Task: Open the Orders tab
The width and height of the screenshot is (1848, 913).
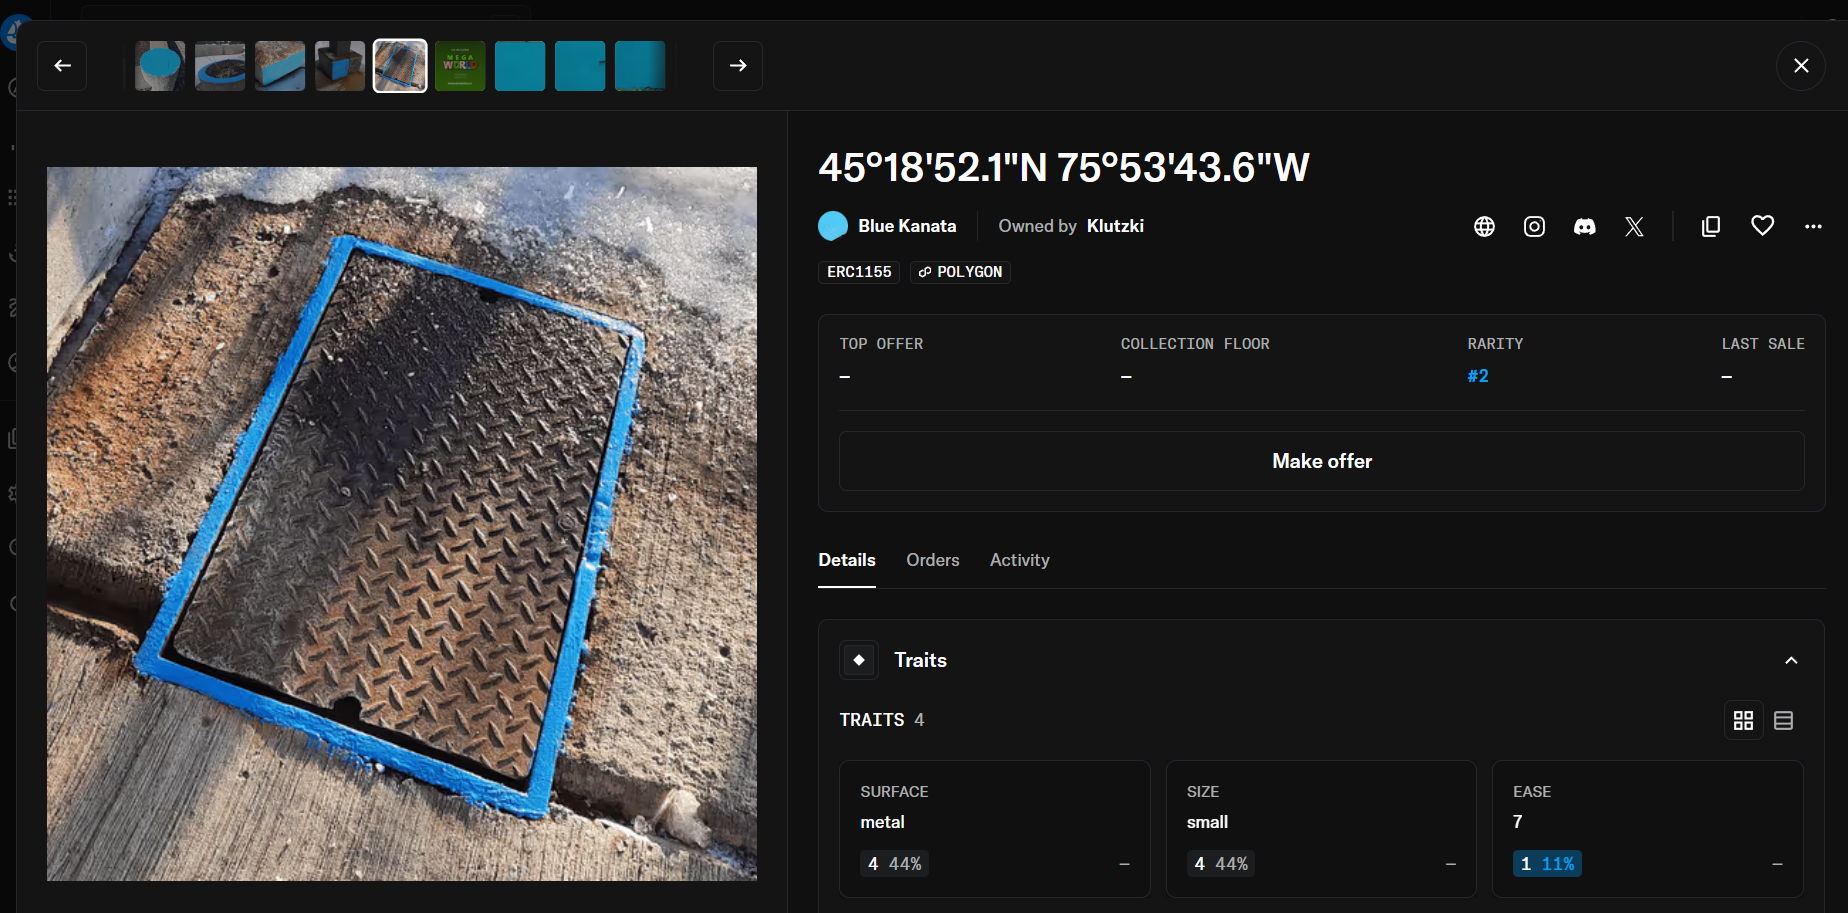Action: pyautogui.click(x=933, y=560)
